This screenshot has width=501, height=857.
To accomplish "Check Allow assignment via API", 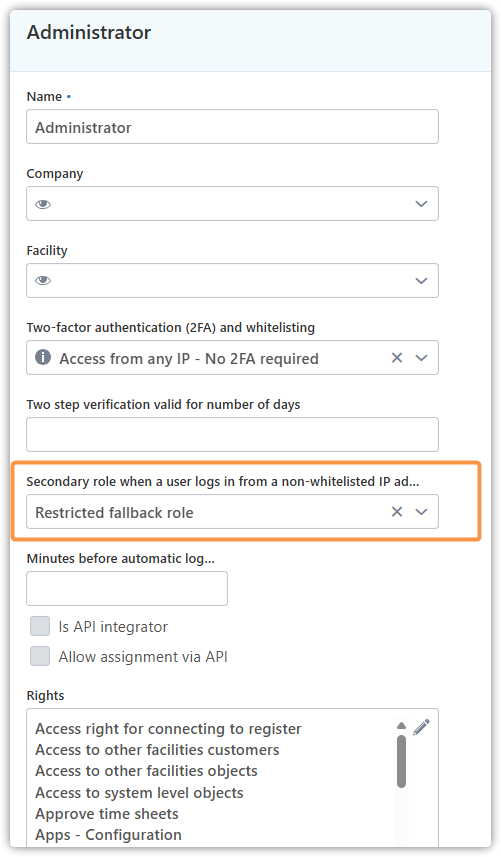I will [x=40, y=656].
